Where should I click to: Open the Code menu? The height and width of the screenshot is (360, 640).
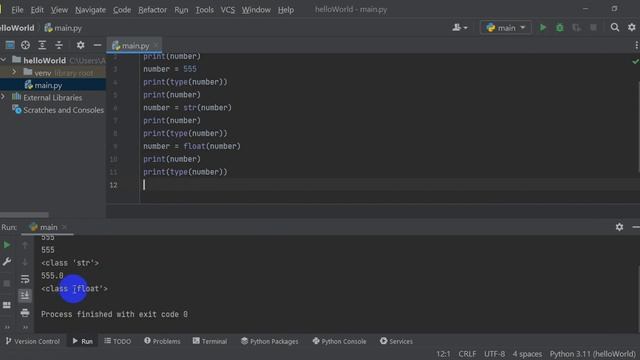(x=122, y=9)
